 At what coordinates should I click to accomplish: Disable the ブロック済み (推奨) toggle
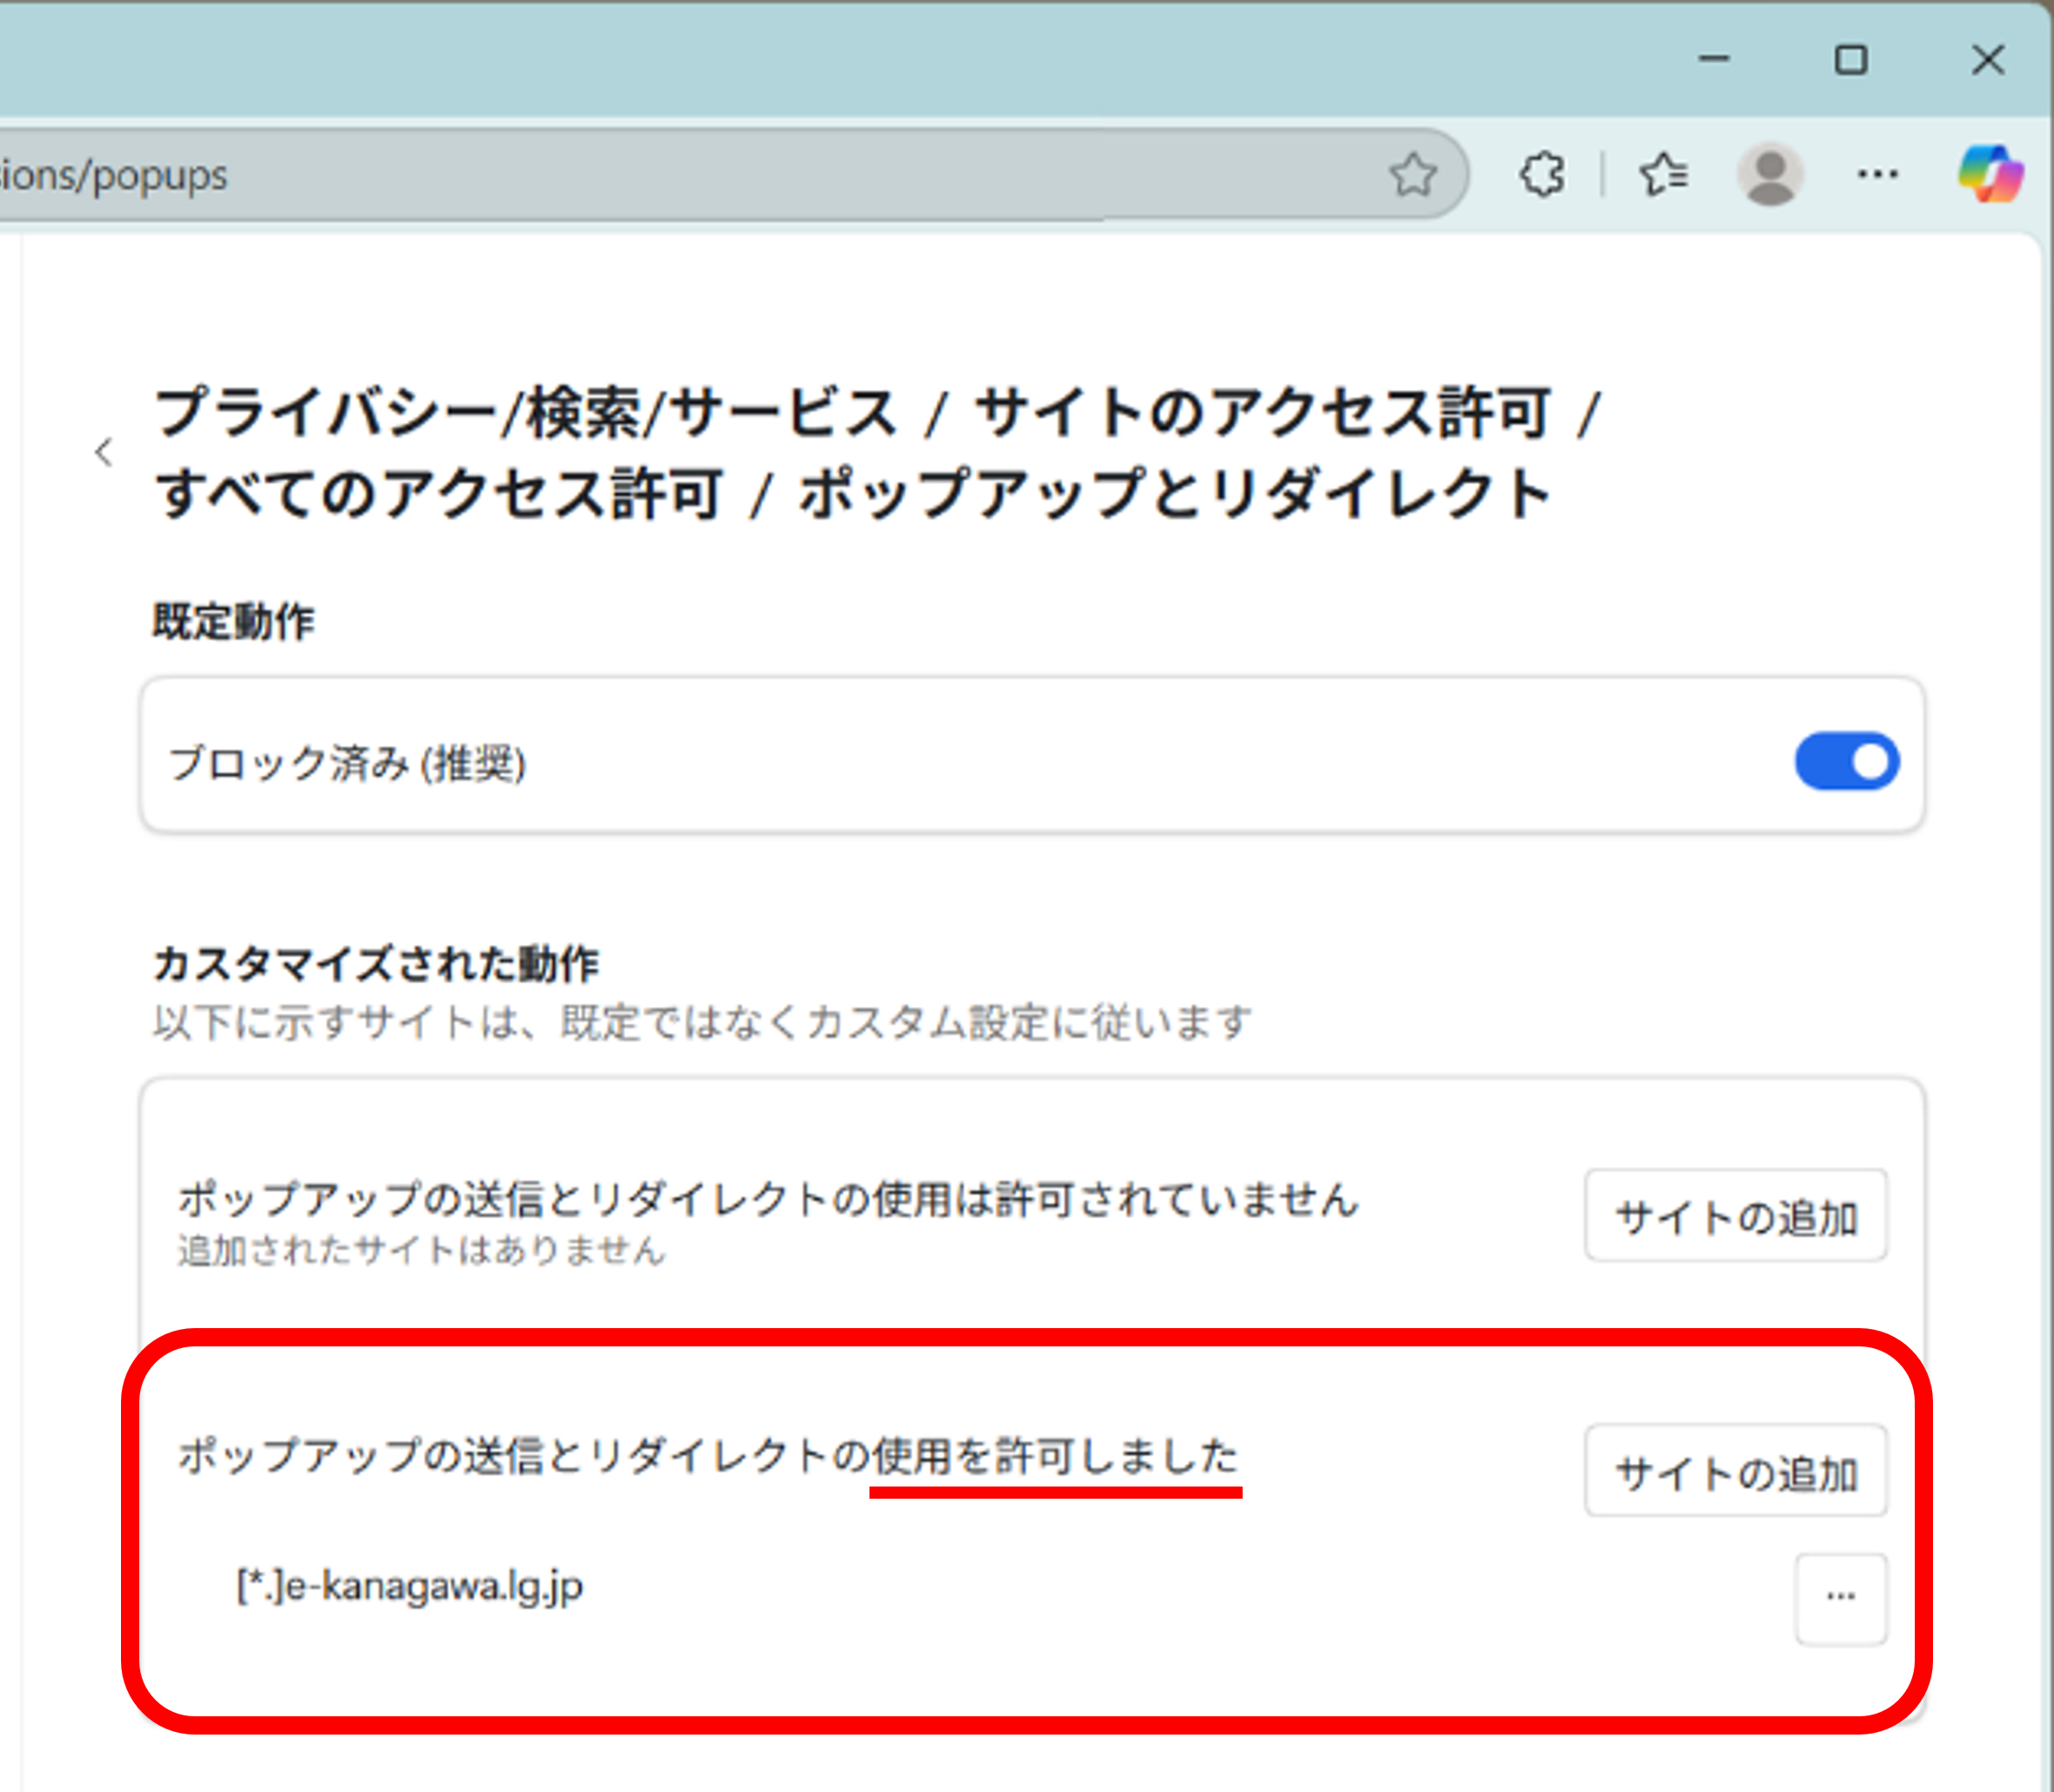(1846, 762)
